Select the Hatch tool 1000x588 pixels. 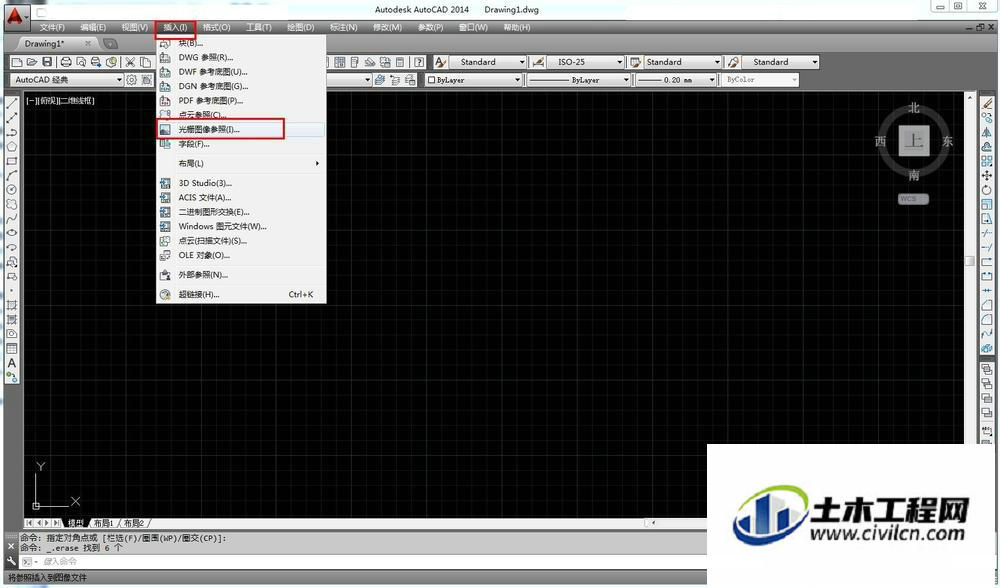(11, 305)
